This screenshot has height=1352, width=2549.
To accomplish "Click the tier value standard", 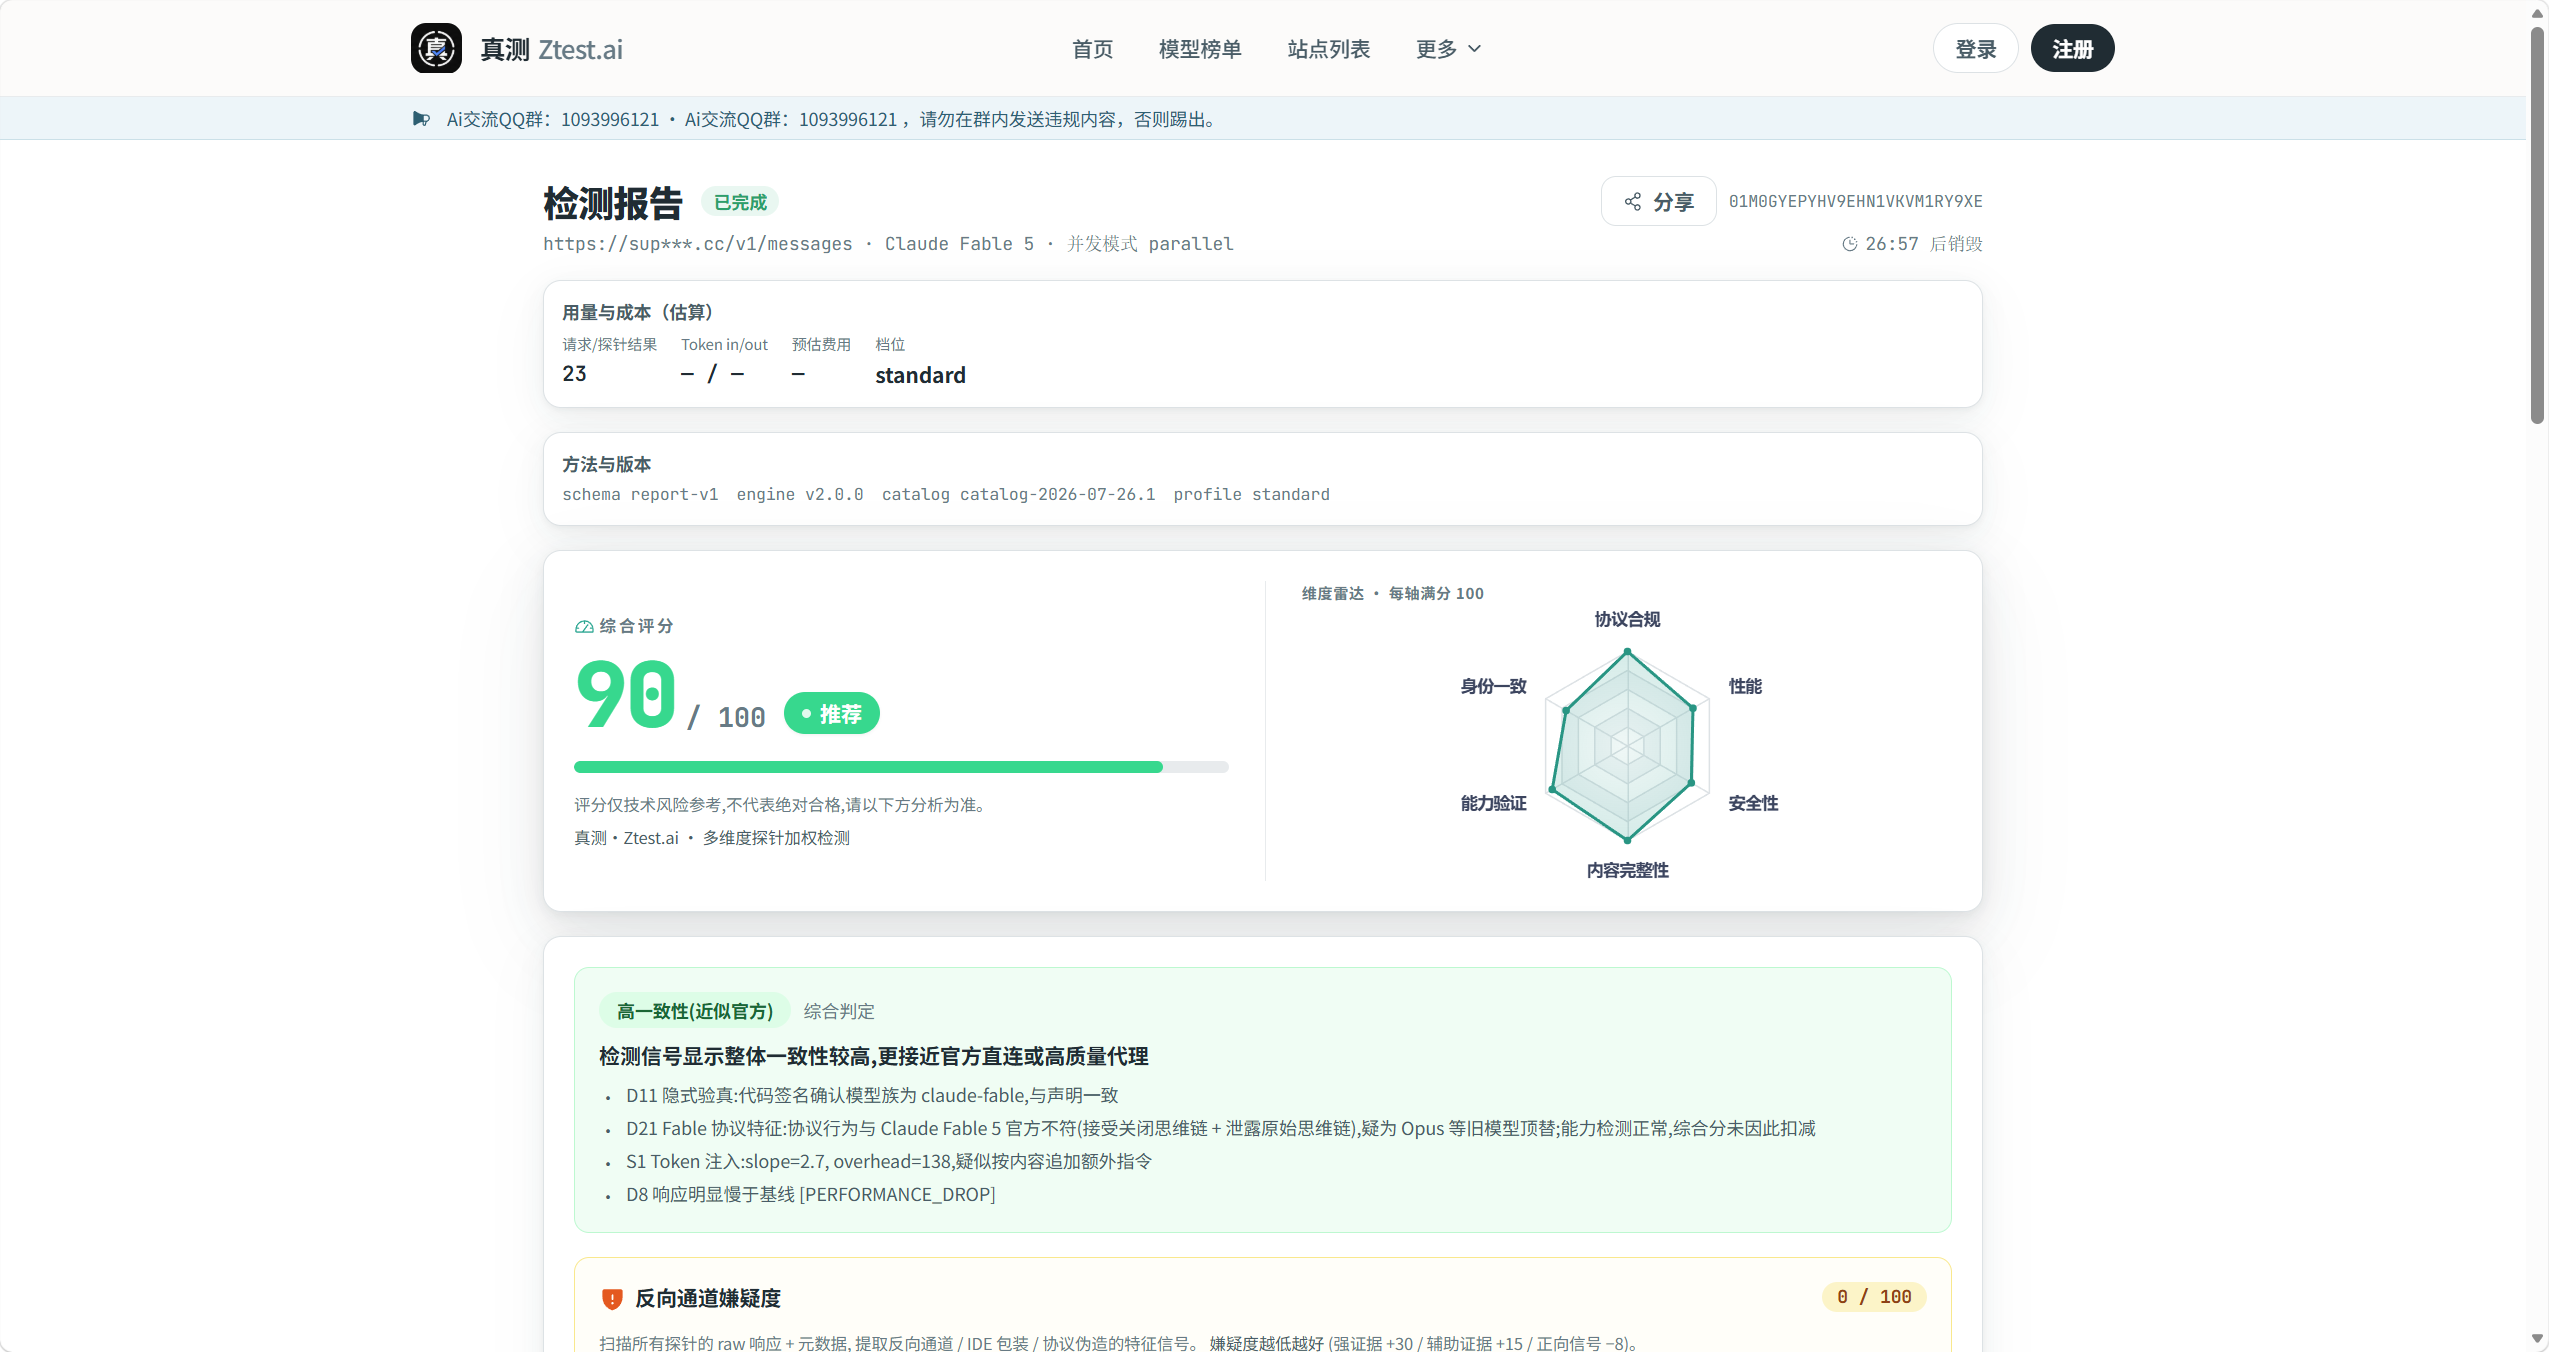I will point(920,375).
